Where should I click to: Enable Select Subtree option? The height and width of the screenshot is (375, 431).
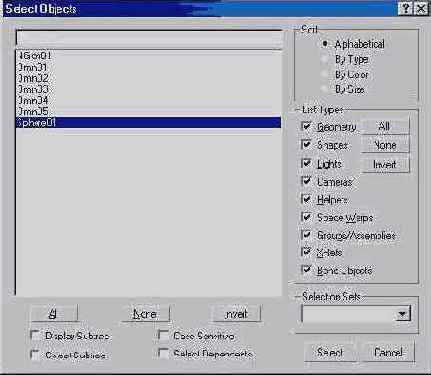[35, 355]
